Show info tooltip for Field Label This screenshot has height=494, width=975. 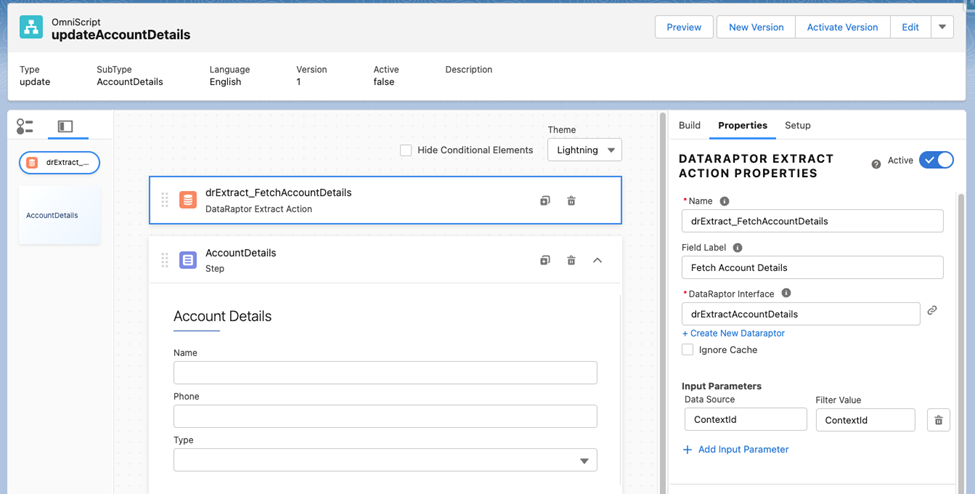click(737, 248)
